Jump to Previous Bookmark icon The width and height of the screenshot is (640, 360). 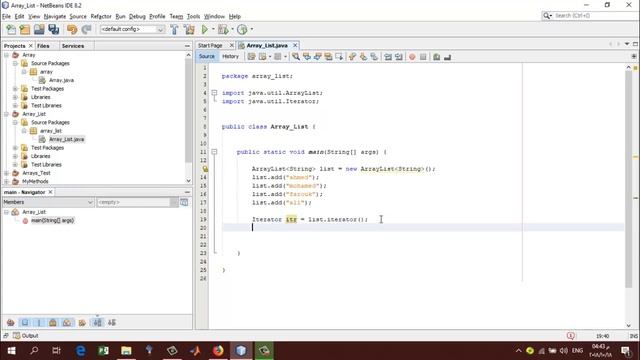click(x=352, y=57)
